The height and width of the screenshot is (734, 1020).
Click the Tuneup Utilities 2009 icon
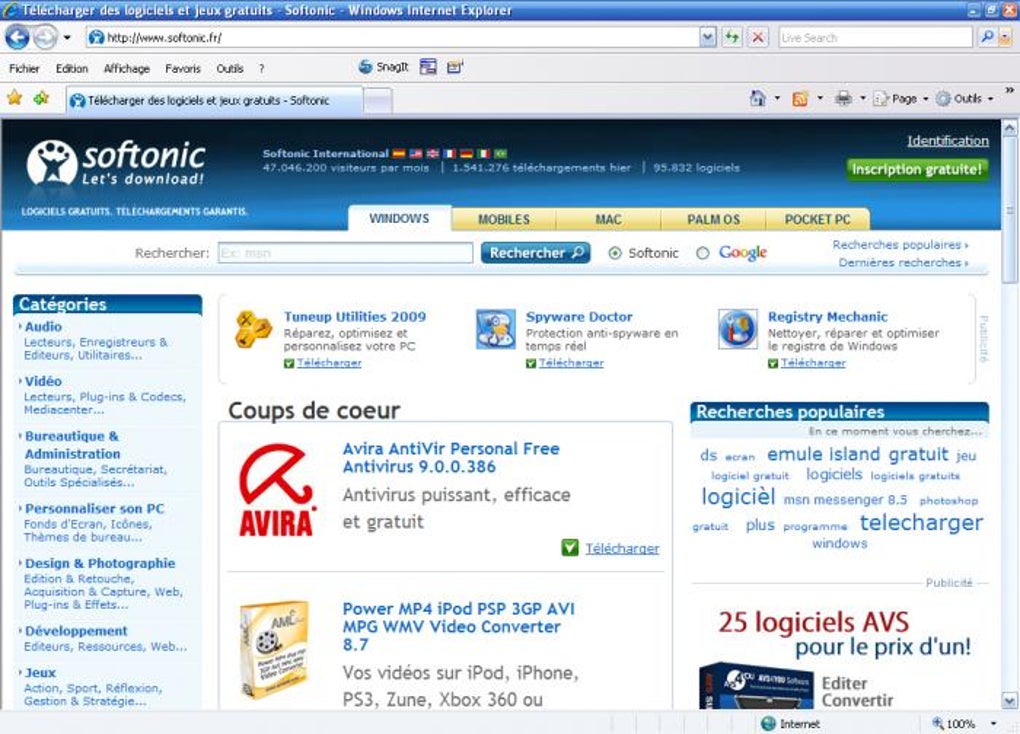click(x=253, y=330)
